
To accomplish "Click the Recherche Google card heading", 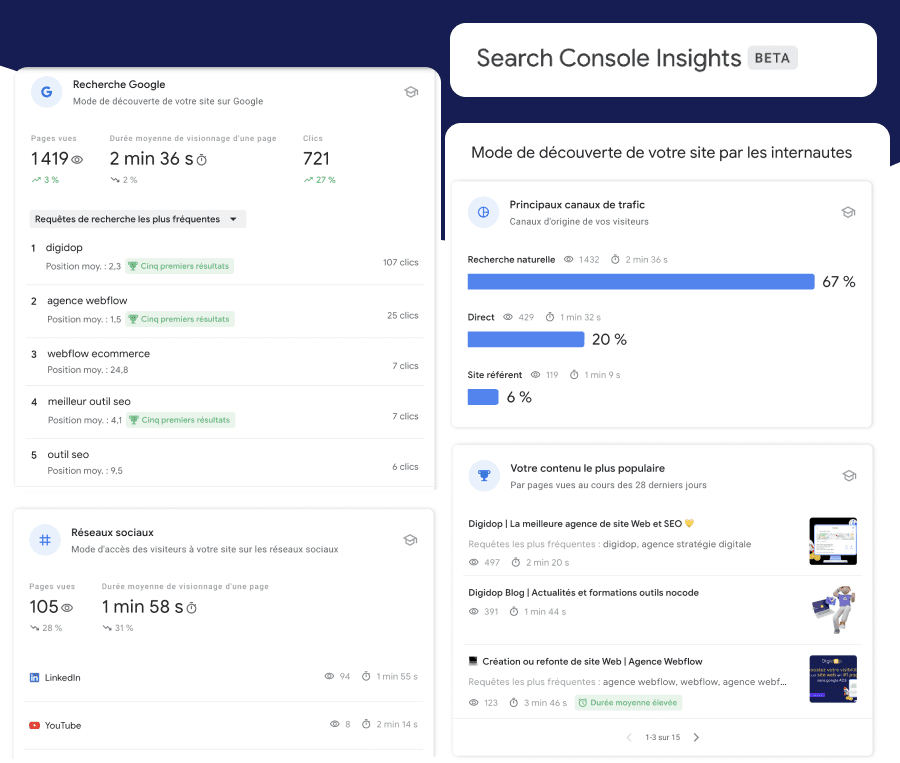I will pyautogui.click(x=119, y=84).
